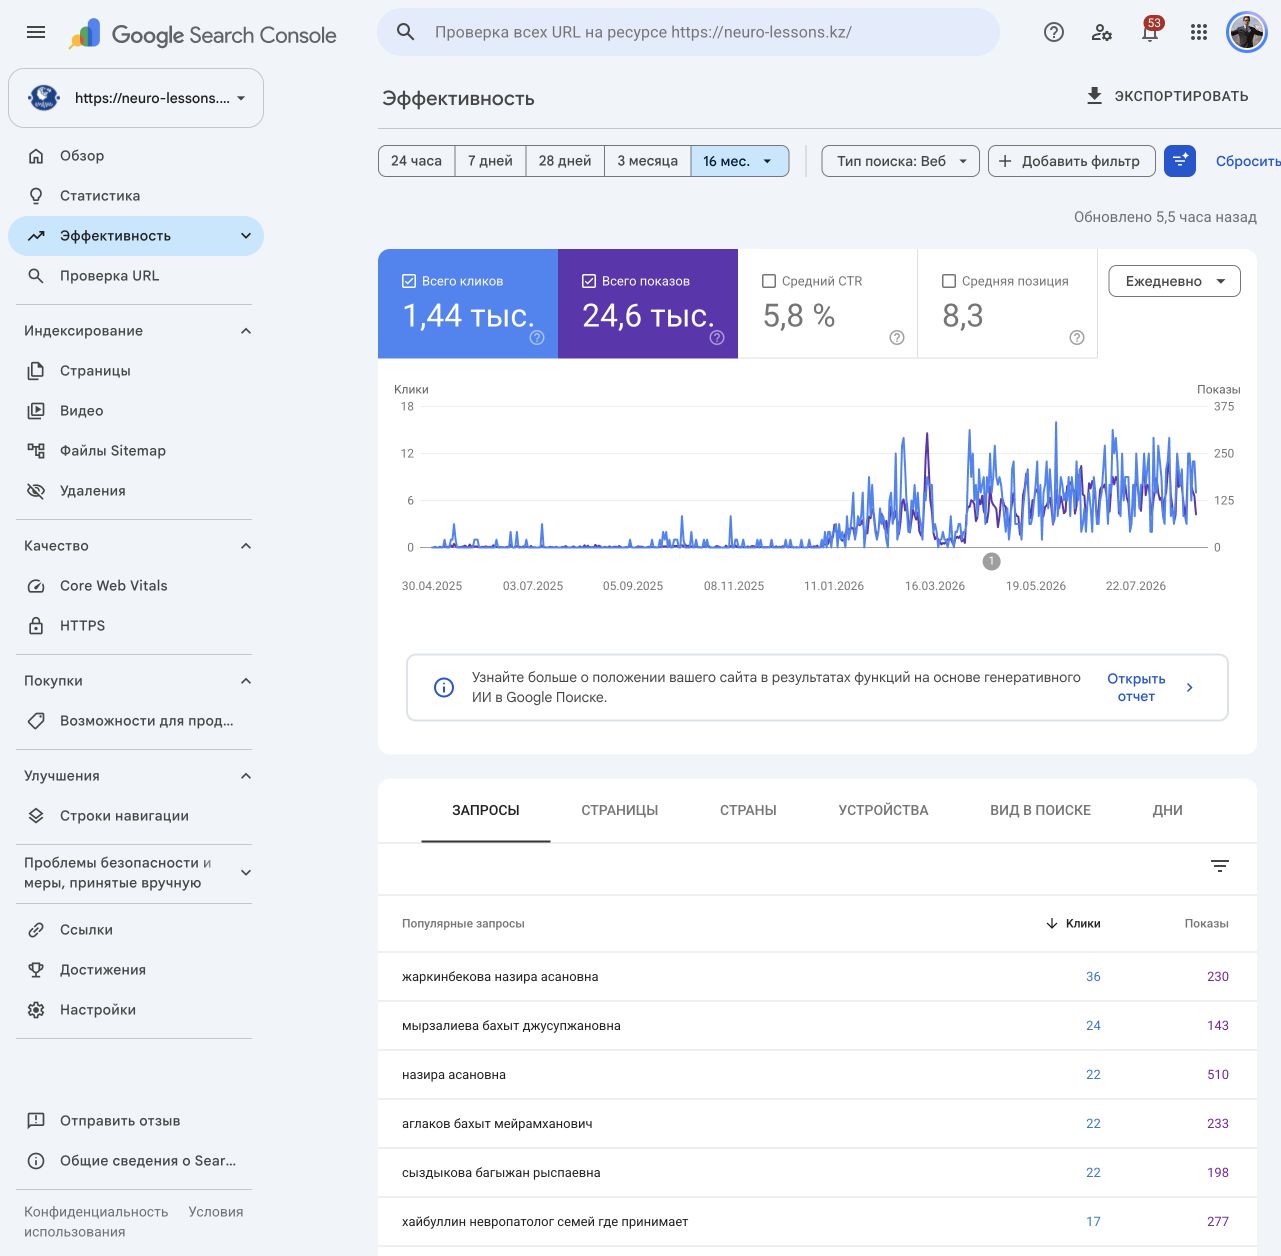Click help icon in Всего показов card

[x=717, y=338]
